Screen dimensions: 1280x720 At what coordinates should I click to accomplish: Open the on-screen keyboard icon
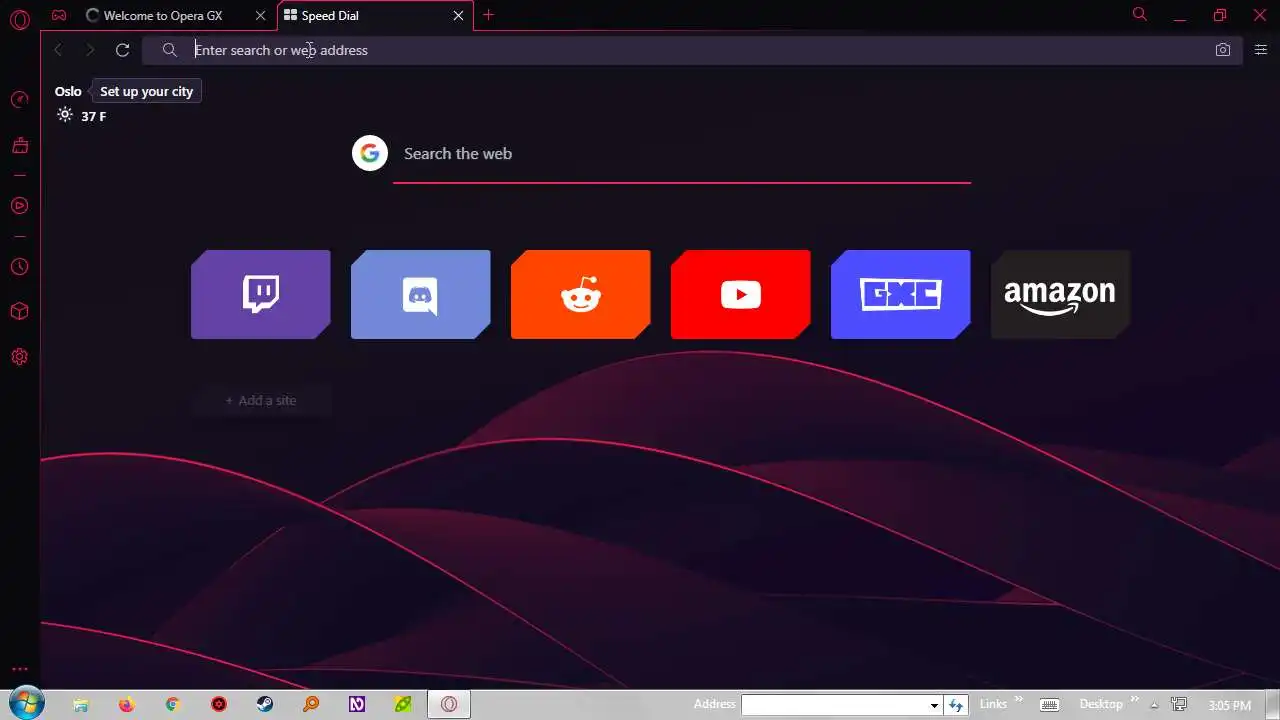[1049, 705]
